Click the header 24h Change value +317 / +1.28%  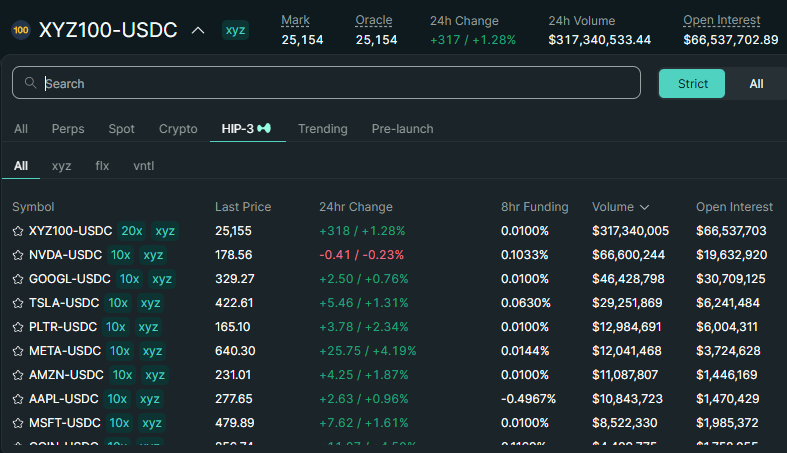pos(473,40)
